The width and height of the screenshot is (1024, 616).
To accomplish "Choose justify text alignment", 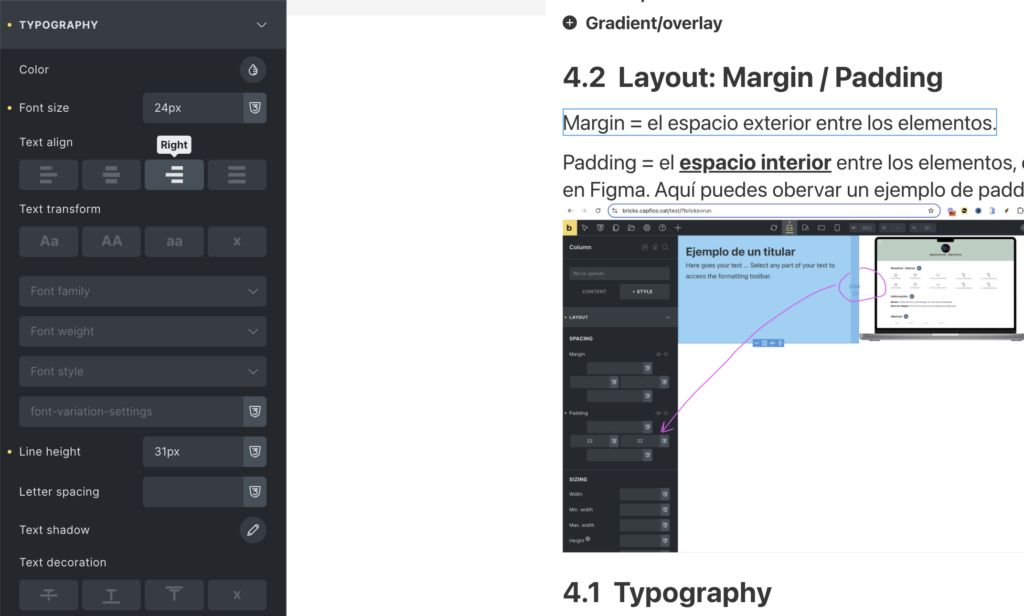I will click(237, 175).
